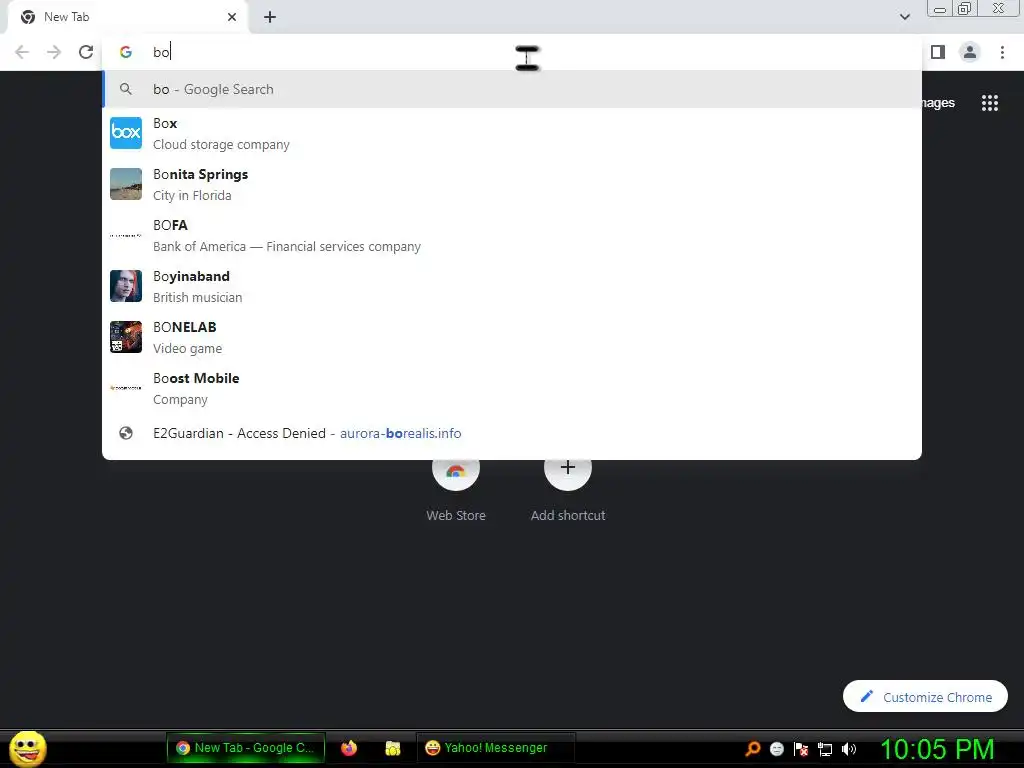1024x768 pixels.
Task: Choose the BOFA Bank of America suggestion
Action: pyautogui.click(x=512, y=235)
